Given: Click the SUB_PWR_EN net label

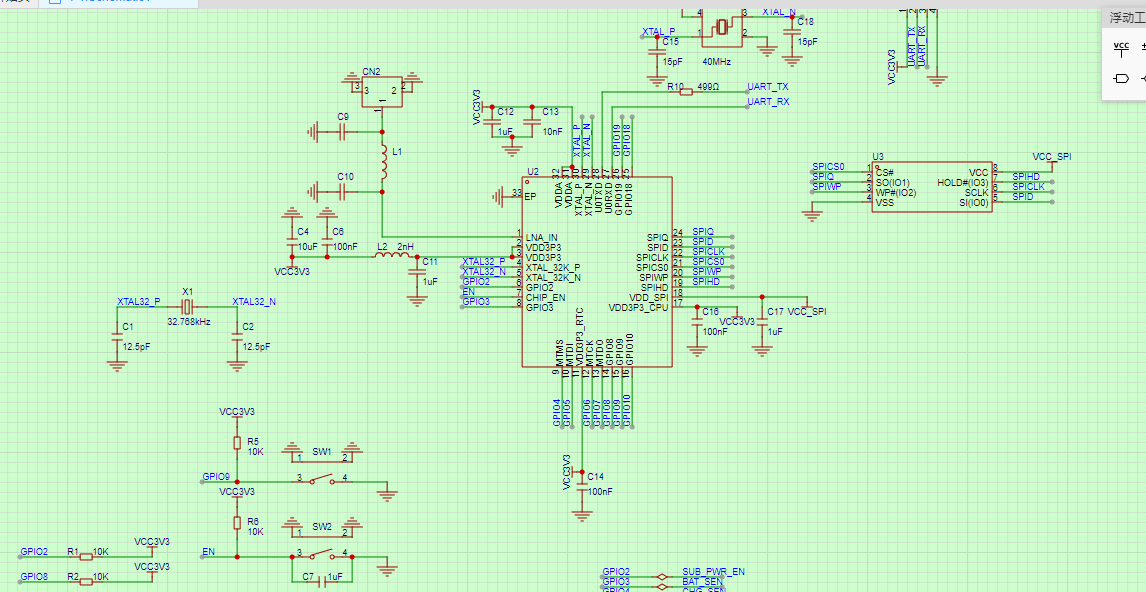Looking at the screenshot, I should click(x=713, y=571).
